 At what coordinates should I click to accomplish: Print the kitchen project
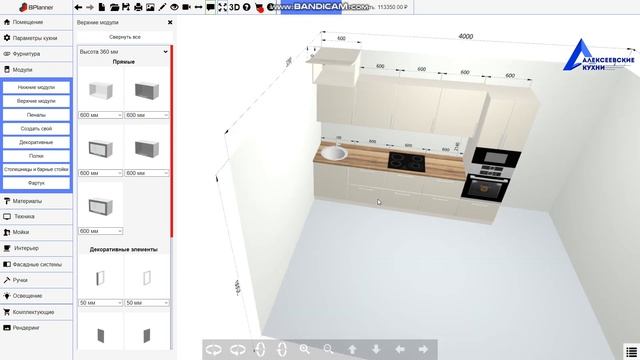click(x=138, y=7)
